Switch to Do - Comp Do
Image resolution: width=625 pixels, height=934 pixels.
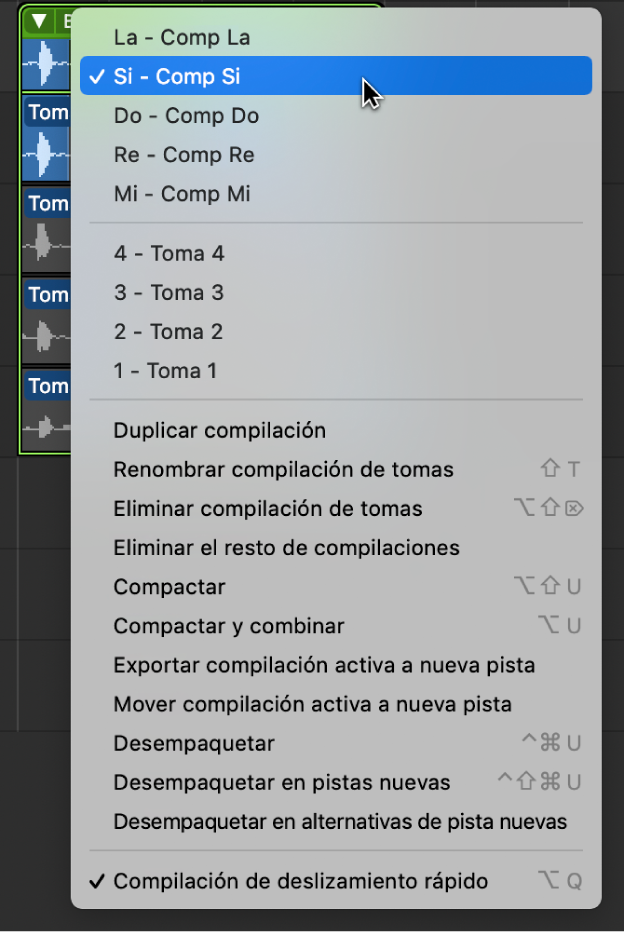tap(186, 116)
